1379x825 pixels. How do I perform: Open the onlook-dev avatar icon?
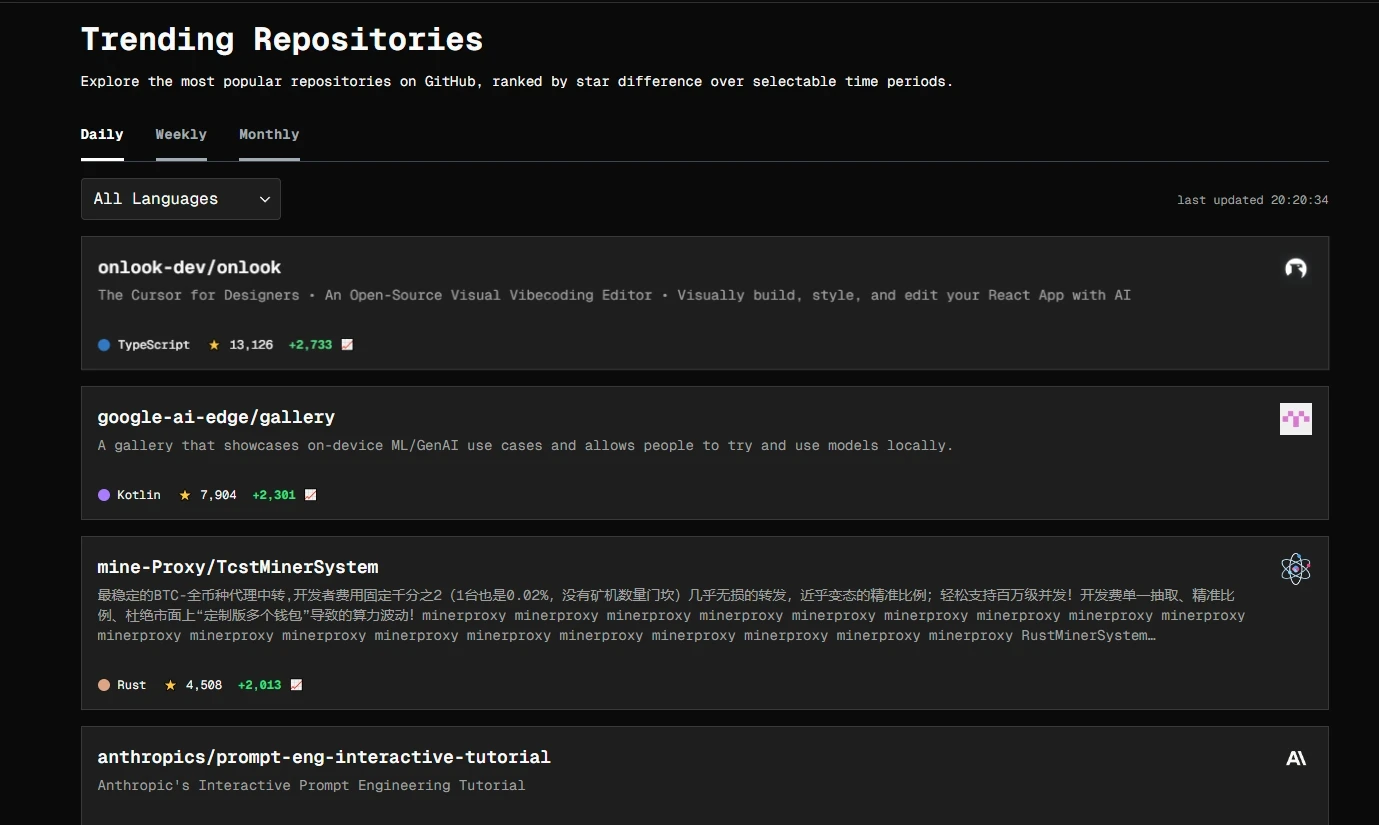(1296, 268)
